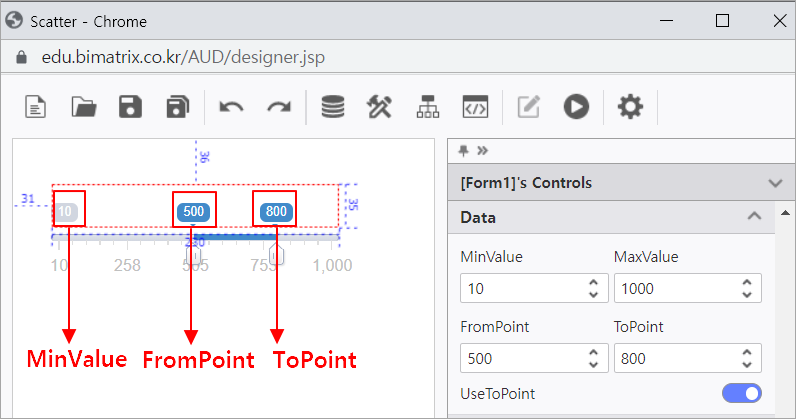Collapse the Data section

pos(754,217)
